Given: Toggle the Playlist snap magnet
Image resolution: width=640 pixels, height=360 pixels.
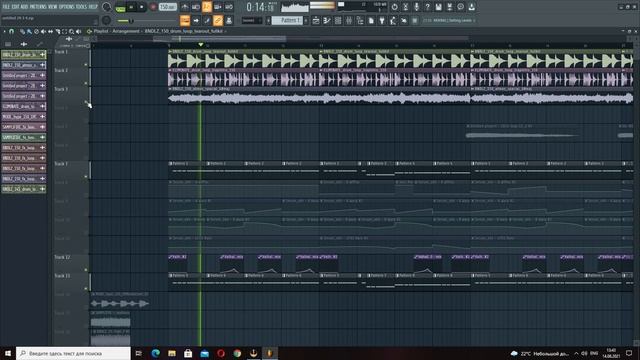Looking at the screenshot, I should pyautogui.click(x=11, y=31).
